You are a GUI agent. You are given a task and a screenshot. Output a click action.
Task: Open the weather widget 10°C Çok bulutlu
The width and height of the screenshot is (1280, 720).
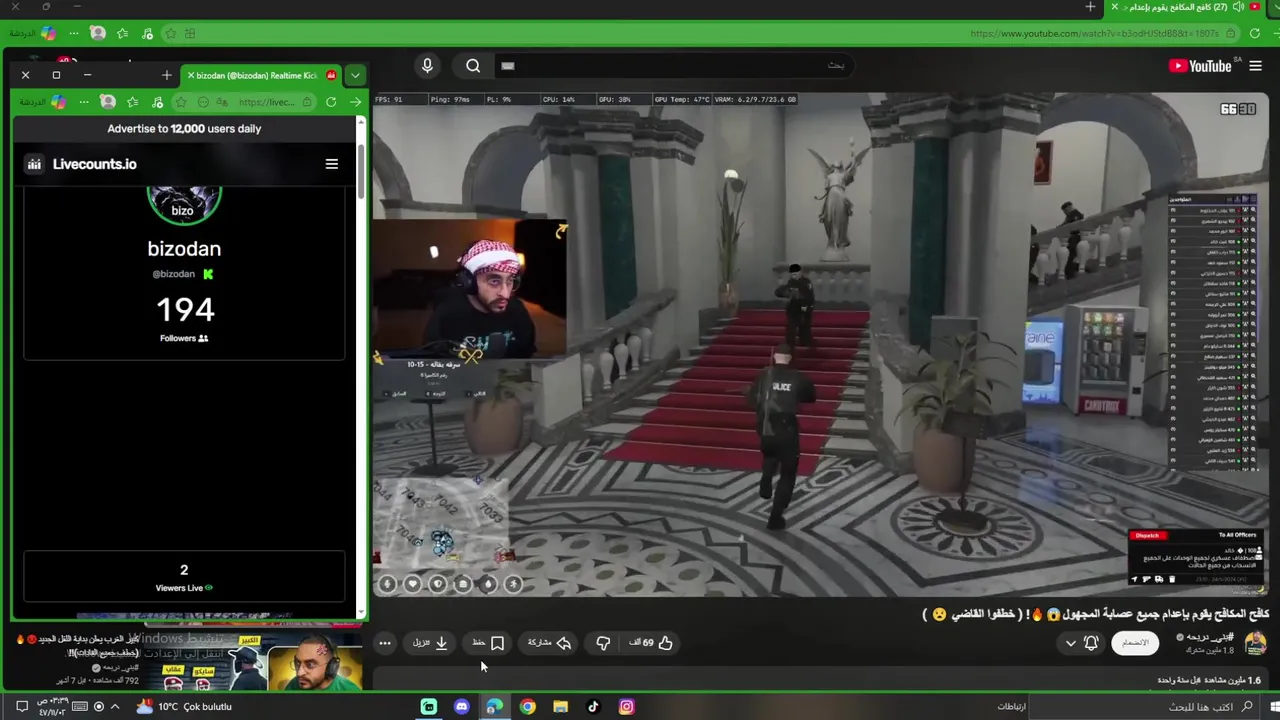(184, 707)
